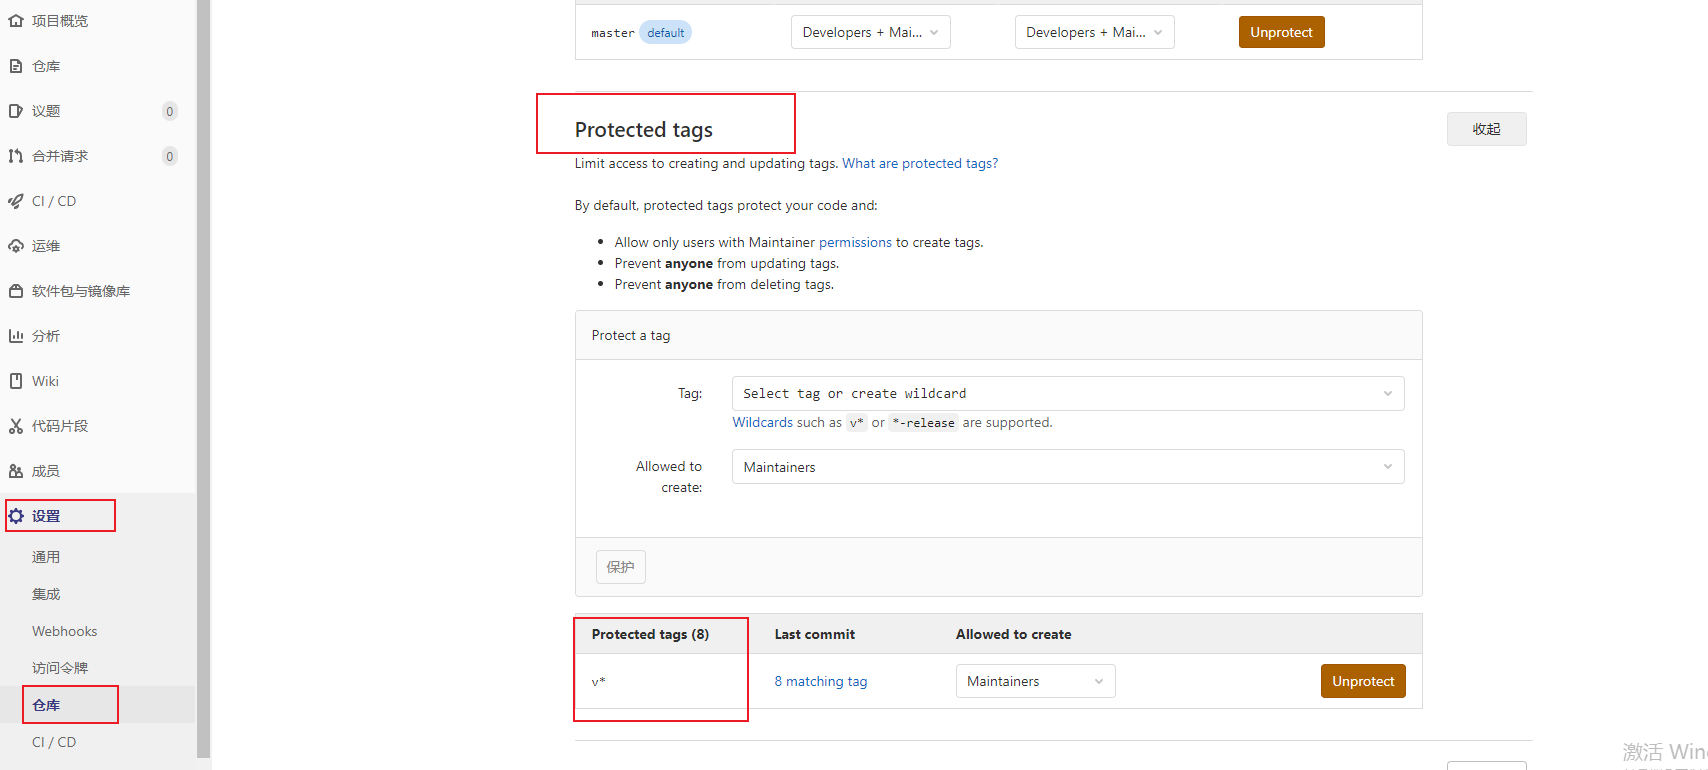The image size is (1708, 770).
Task: Open the 项目概览 home icon
Action: coord(16,21)
